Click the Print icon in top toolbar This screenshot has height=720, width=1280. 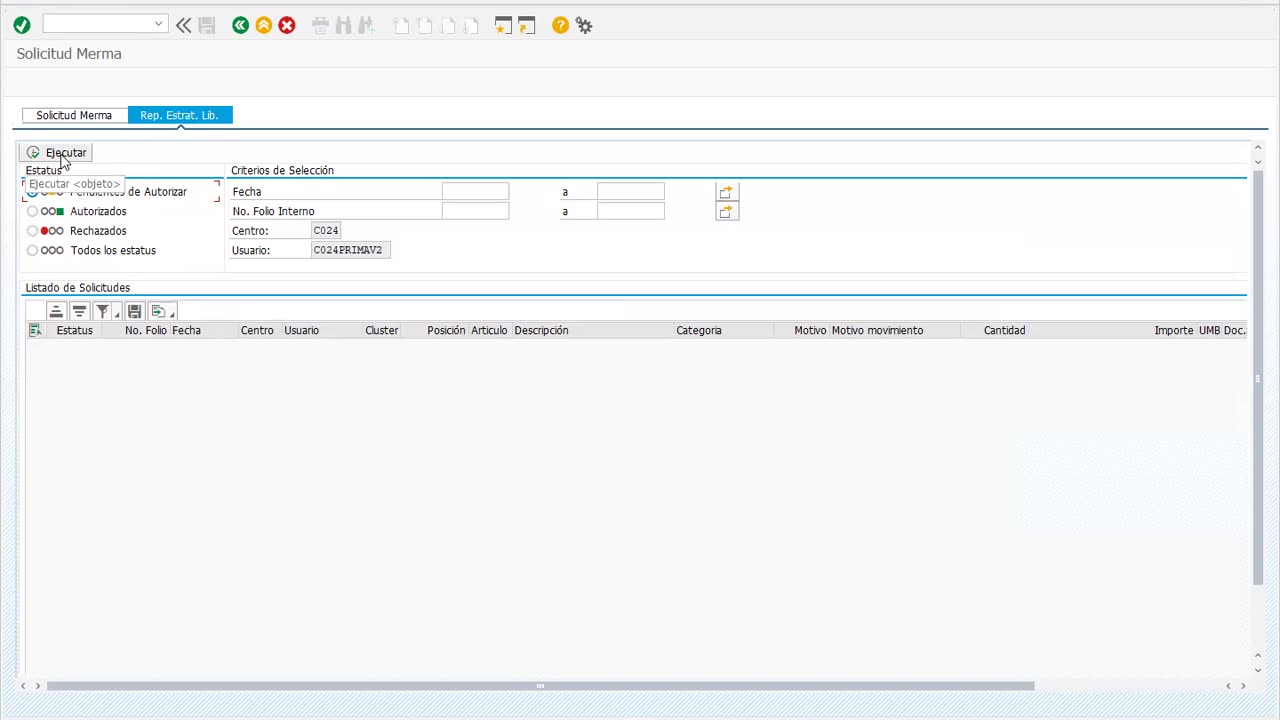point(321,25)
